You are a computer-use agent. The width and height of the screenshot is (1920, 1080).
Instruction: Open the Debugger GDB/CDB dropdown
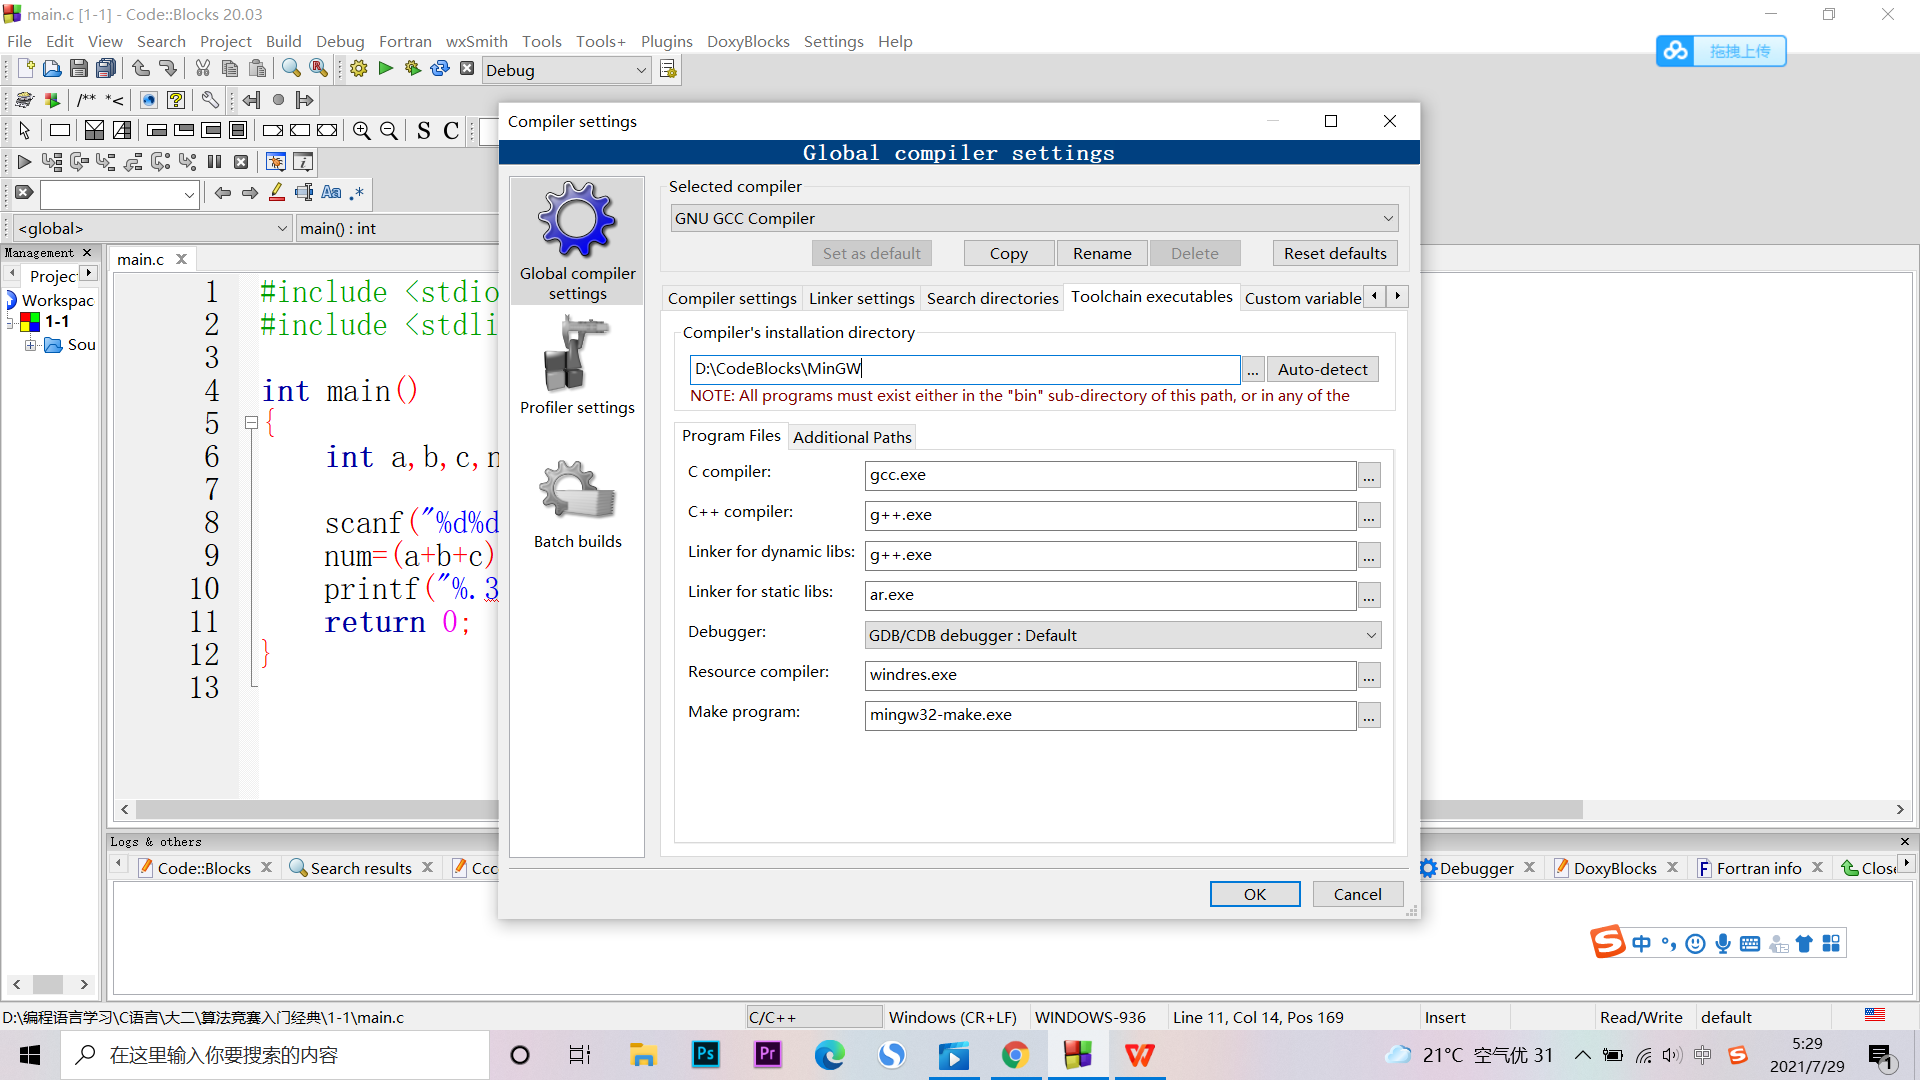tap(1123, 636)
